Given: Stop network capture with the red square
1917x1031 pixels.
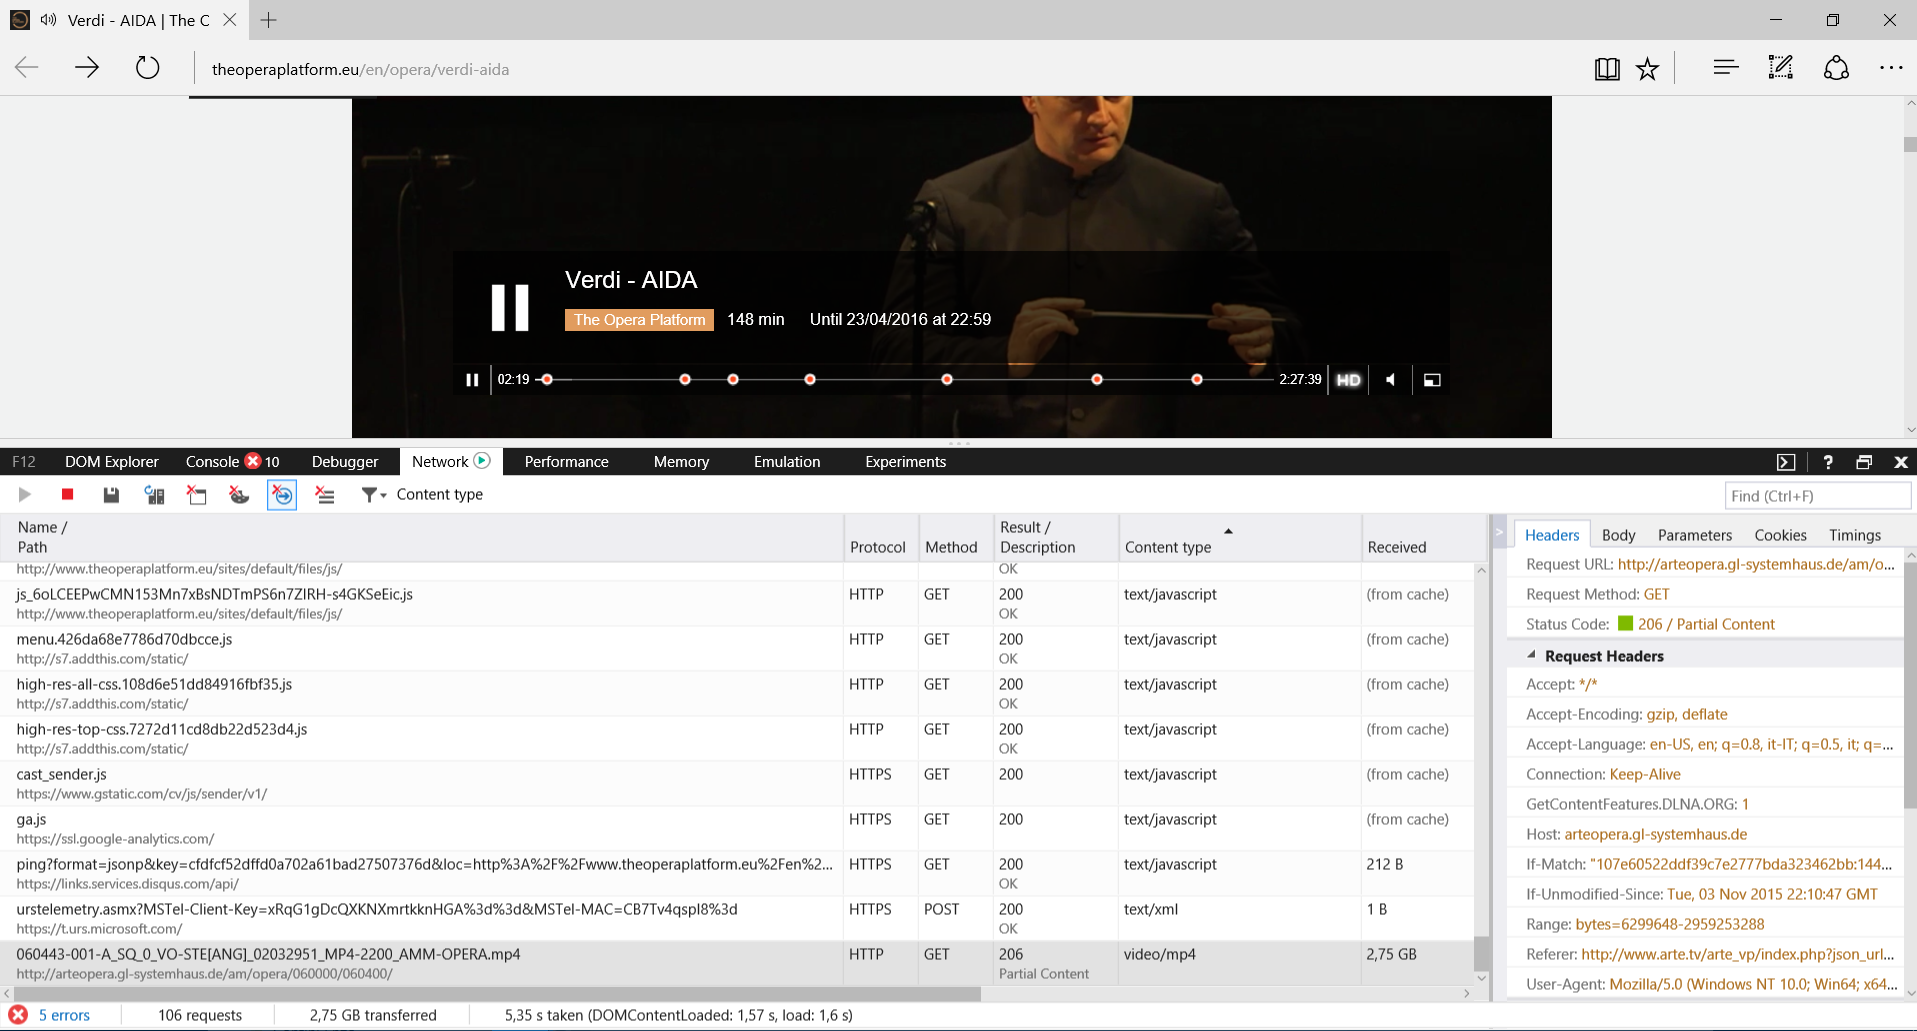Looking at the screenshot, I should click(67, 495).
